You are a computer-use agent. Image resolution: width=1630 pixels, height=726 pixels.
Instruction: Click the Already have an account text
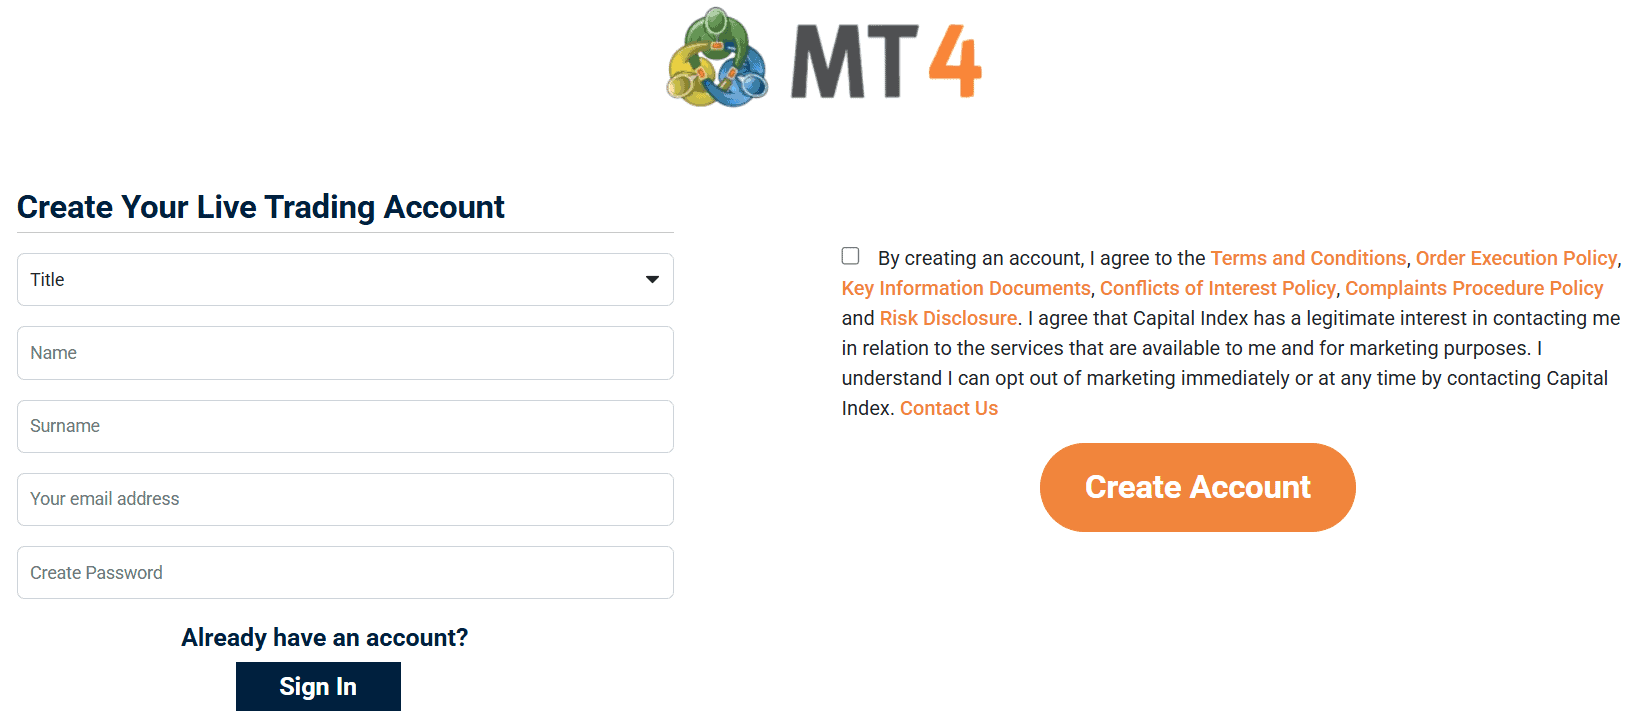click(x=325, y=638)
